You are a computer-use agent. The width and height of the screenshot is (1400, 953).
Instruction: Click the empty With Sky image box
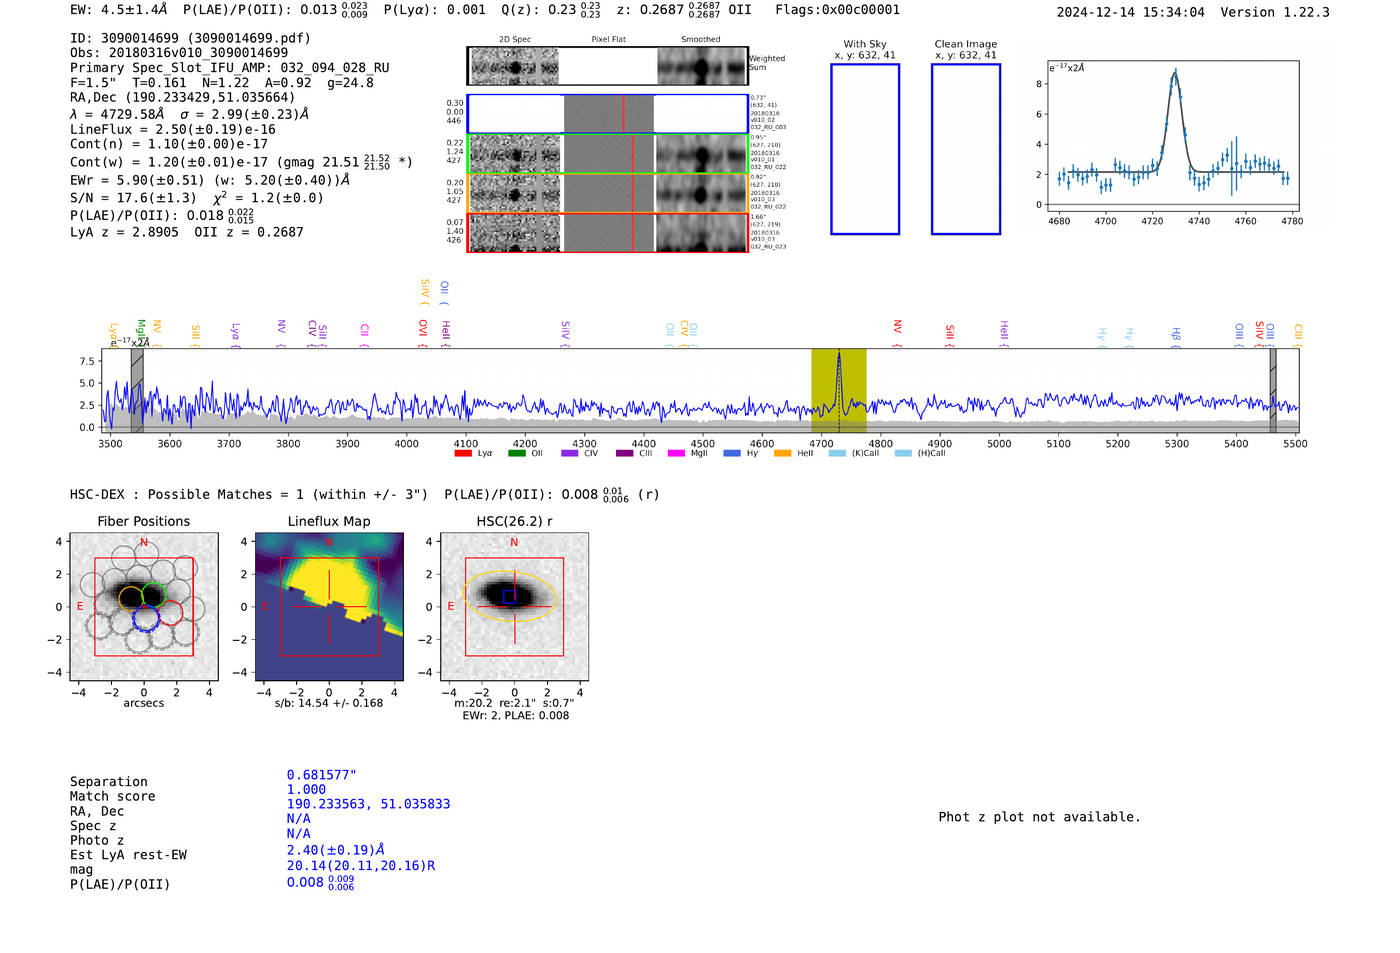[865, 149]
